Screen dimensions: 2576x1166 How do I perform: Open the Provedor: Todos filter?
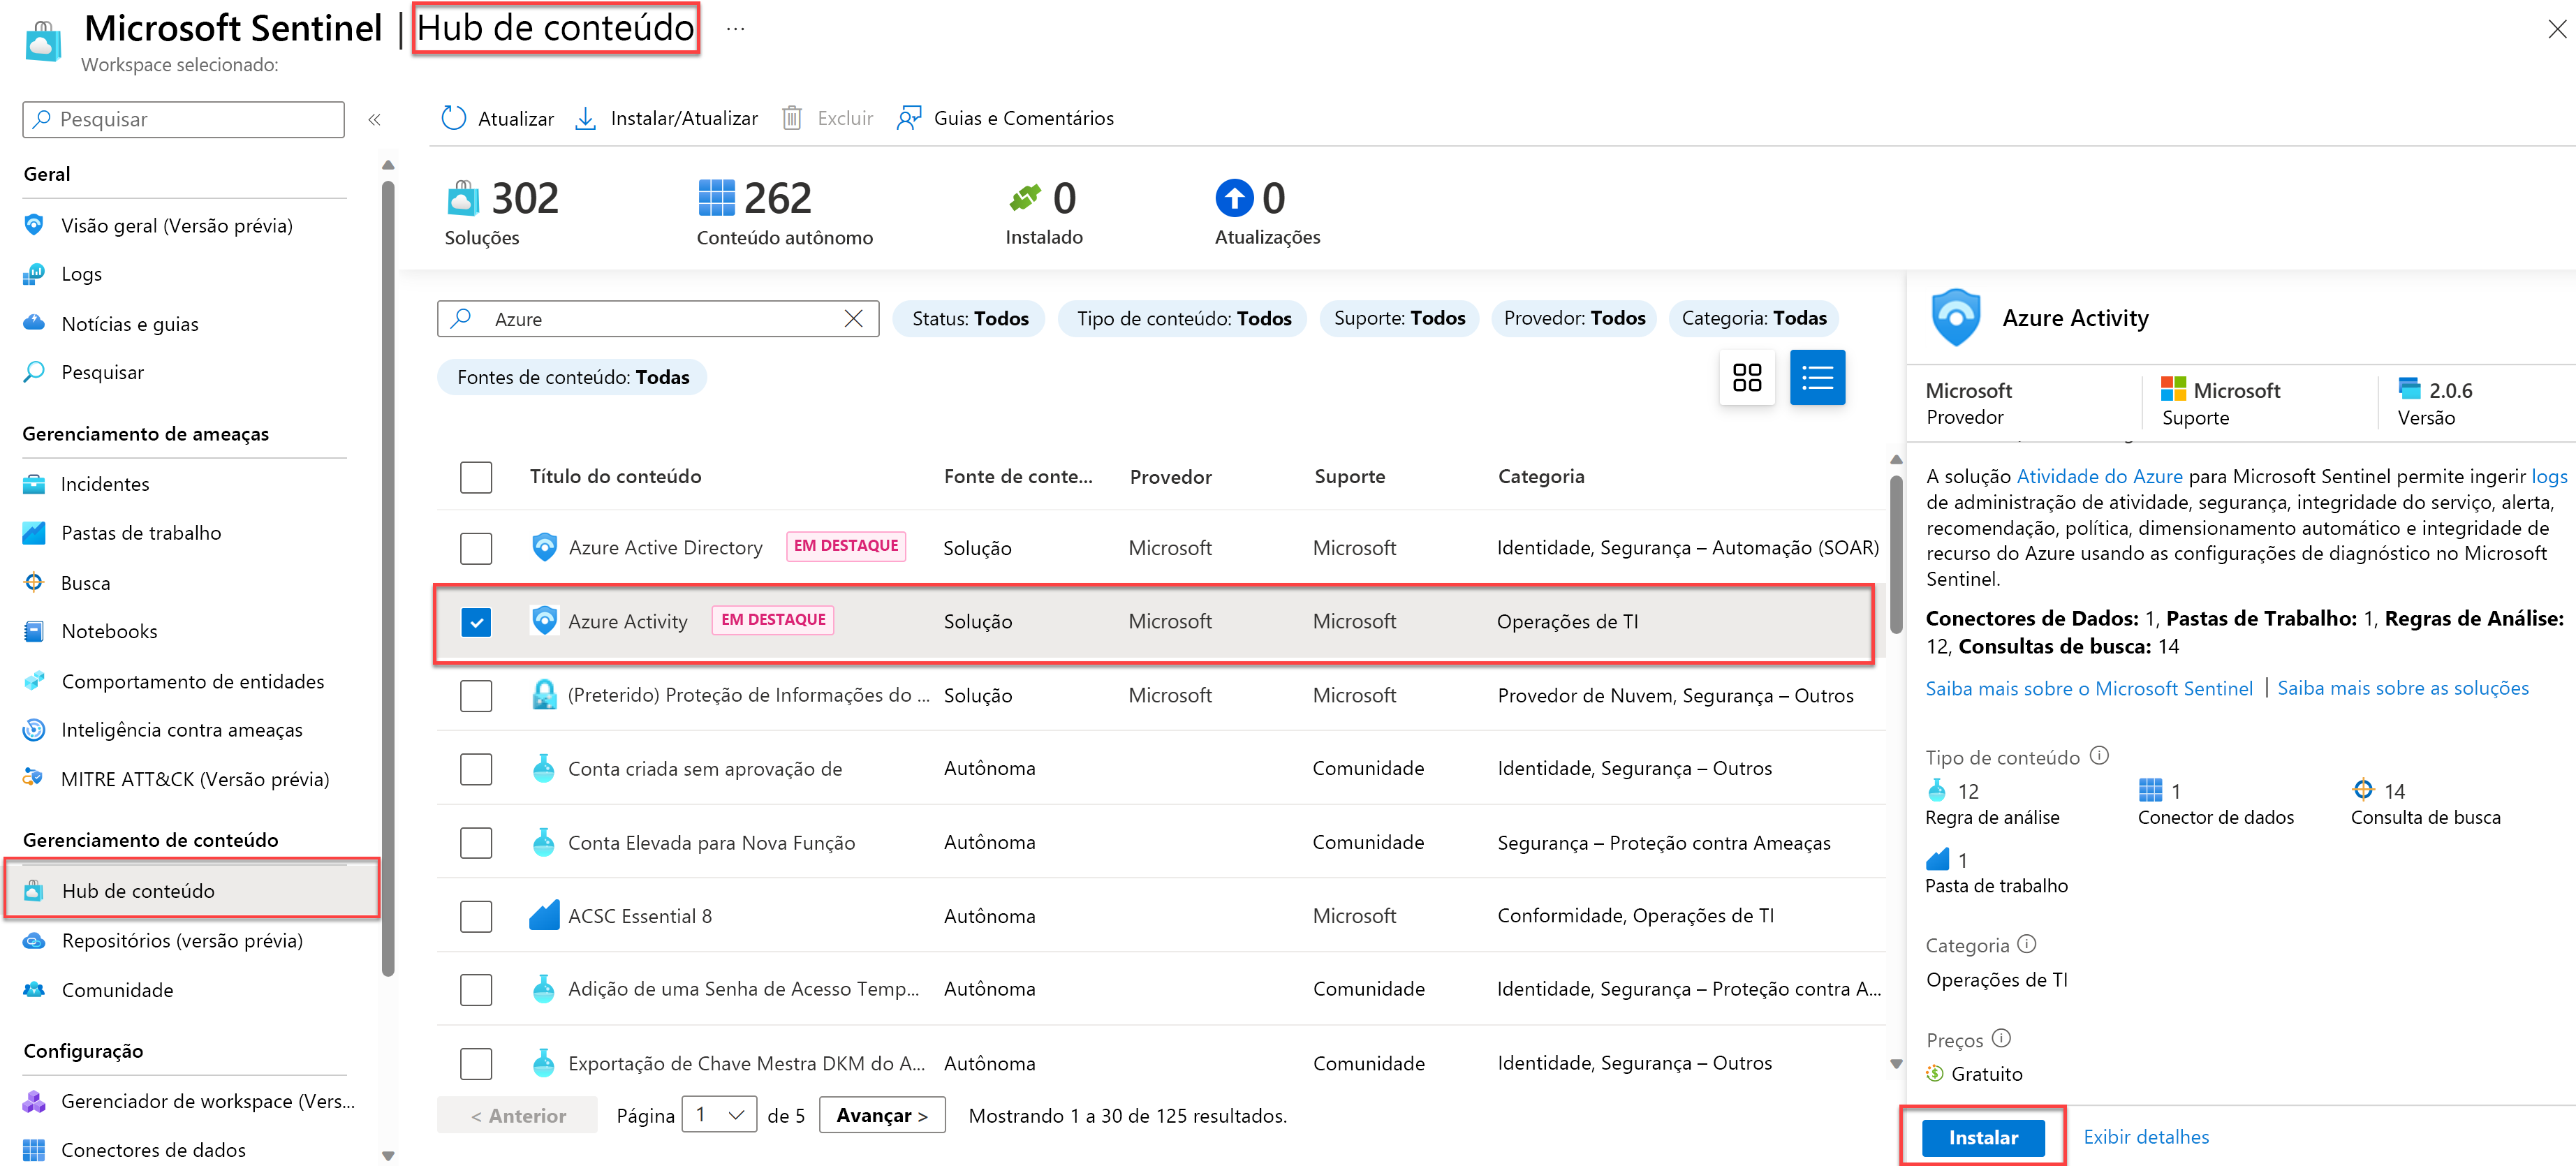(1574, 318)
